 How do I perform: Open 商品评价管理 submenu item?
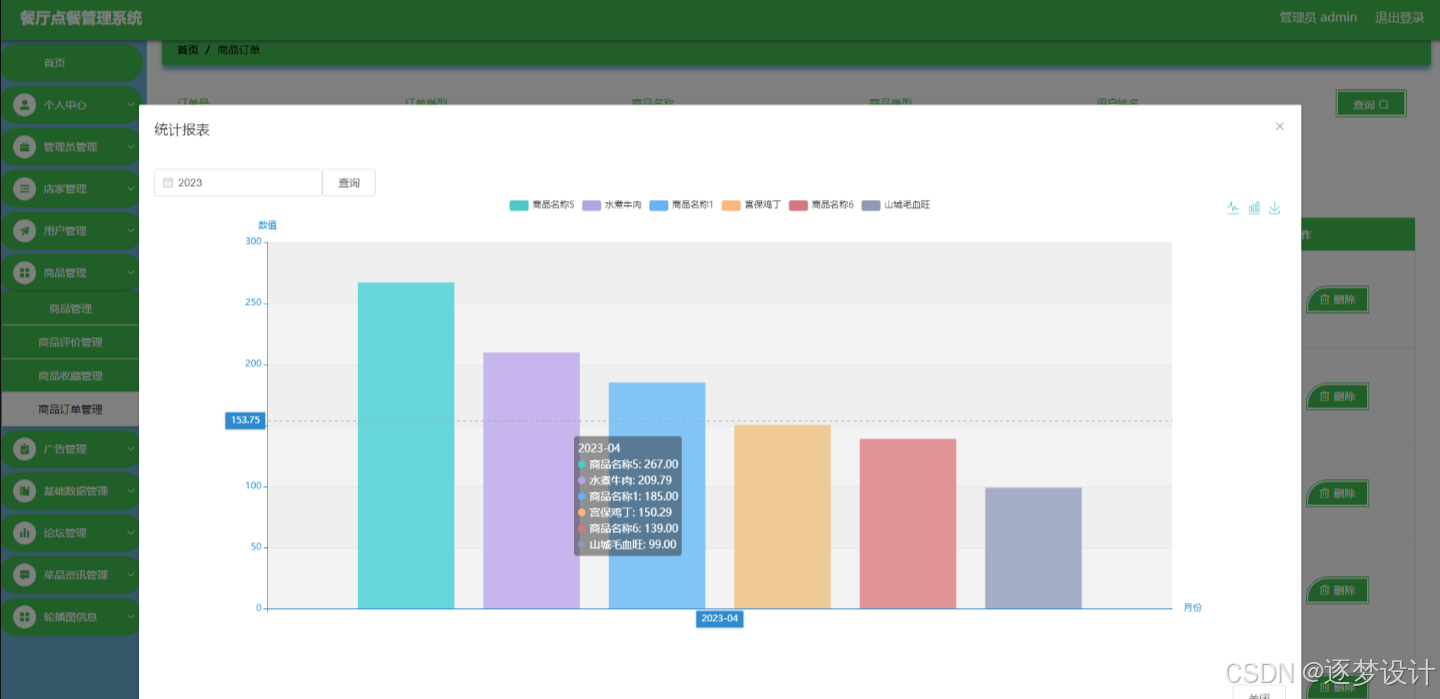pos(70,342)
